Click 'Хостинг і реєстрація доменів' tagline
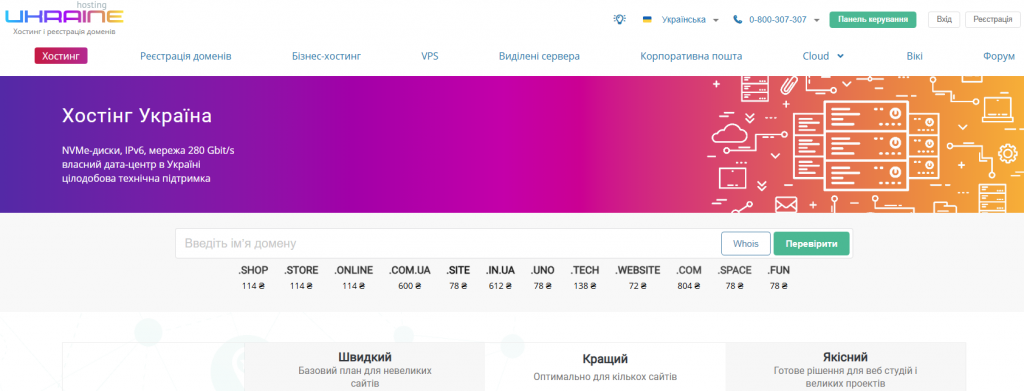 65,31
